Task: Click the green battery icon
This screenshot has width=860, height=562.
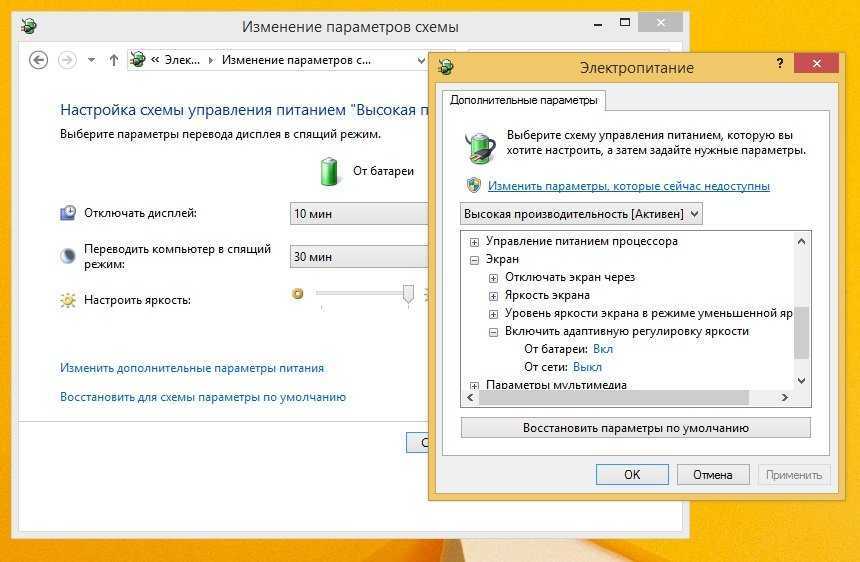Action: tap(329, 171)
